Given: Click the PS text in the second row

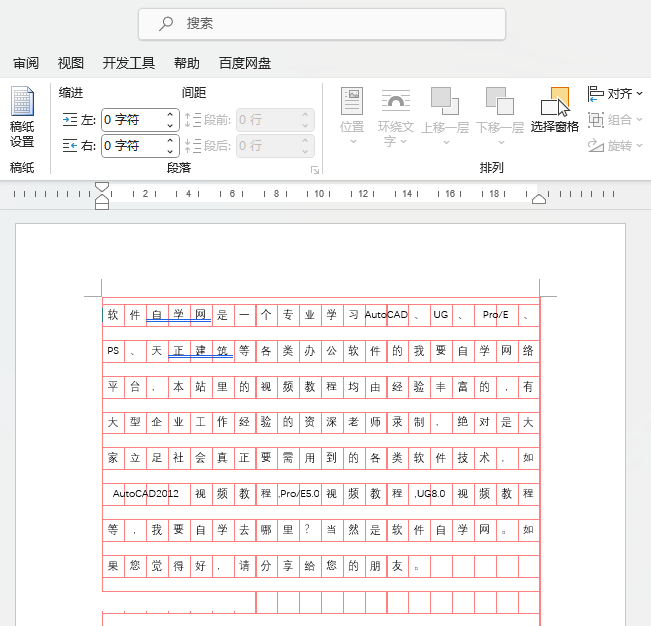Looking at the screenshot, I should click(x=113, y=351).
